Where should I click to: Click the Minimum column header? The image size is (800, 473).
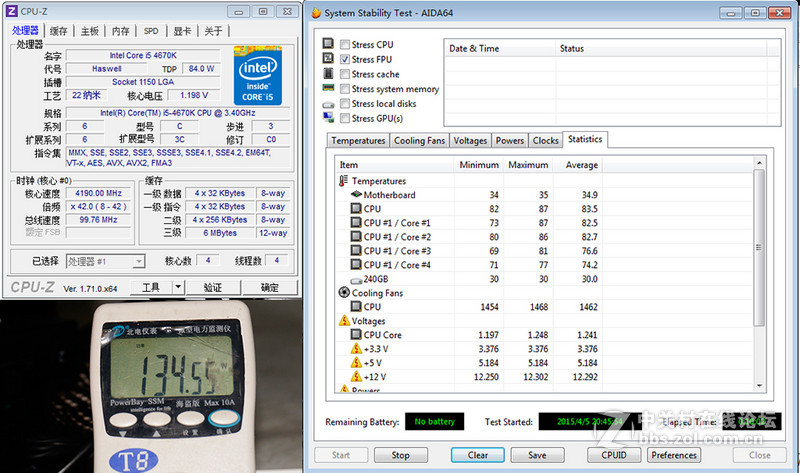pos(478,165)
